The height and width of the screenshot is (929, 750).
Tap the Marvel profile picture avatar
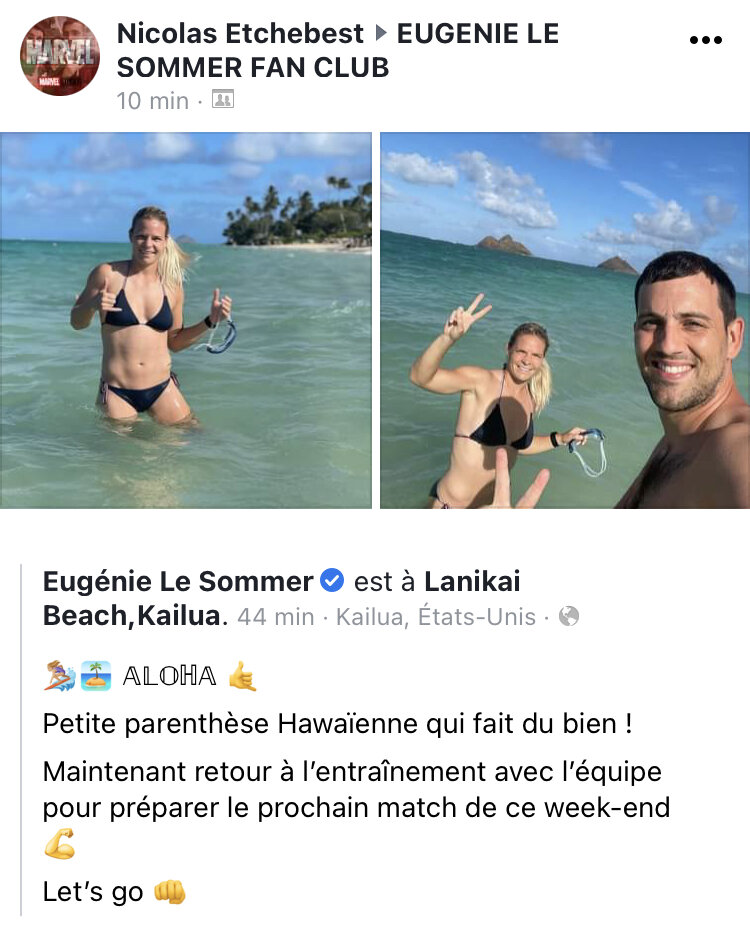click(60, 56)
